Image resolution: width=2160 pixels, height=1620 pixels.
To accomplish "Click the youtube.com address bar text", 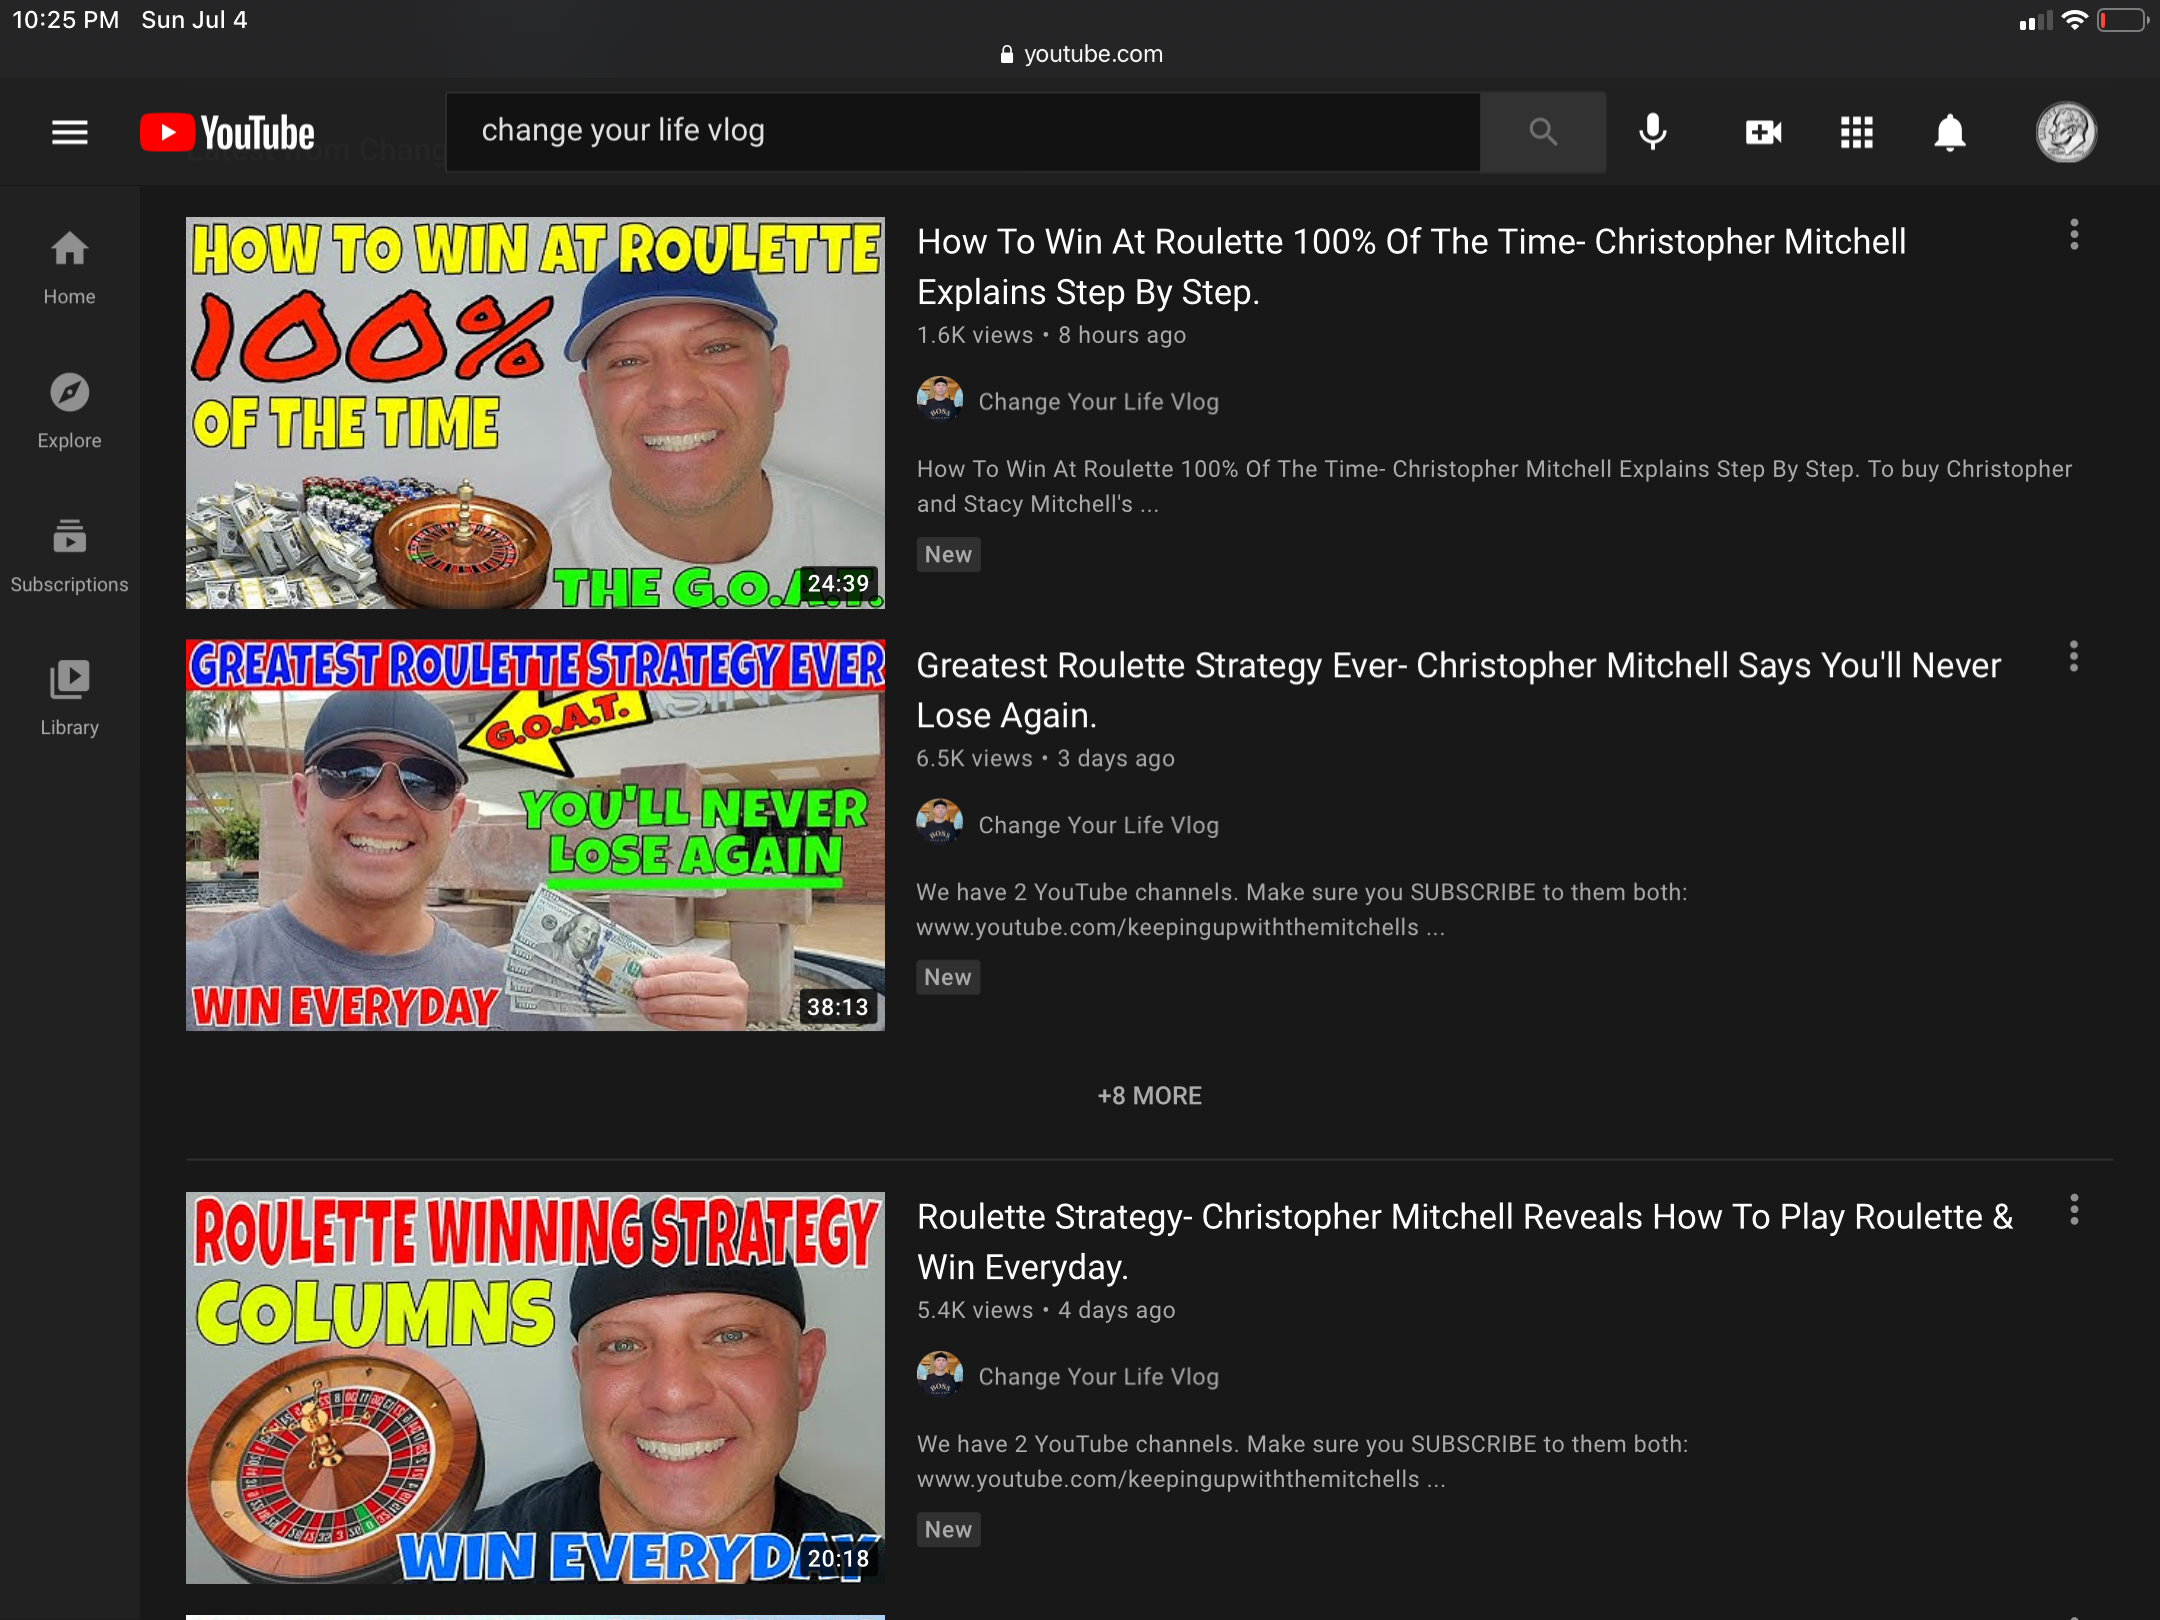I will (x=1093, y=54).
